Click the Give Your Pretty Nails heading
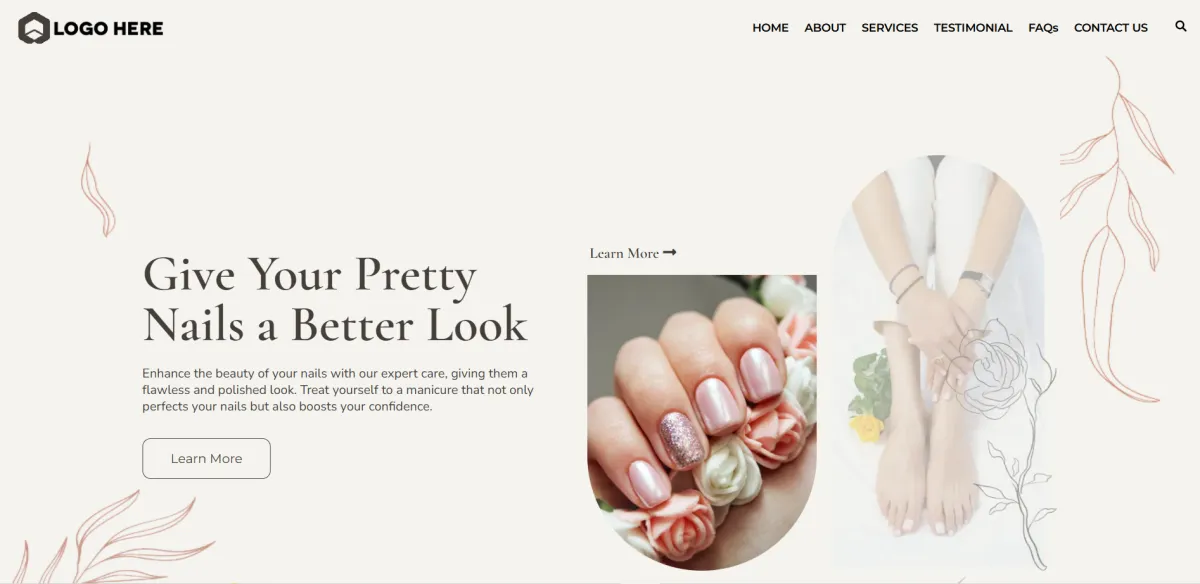This screenshot has width=1200, height=584. 335,299
